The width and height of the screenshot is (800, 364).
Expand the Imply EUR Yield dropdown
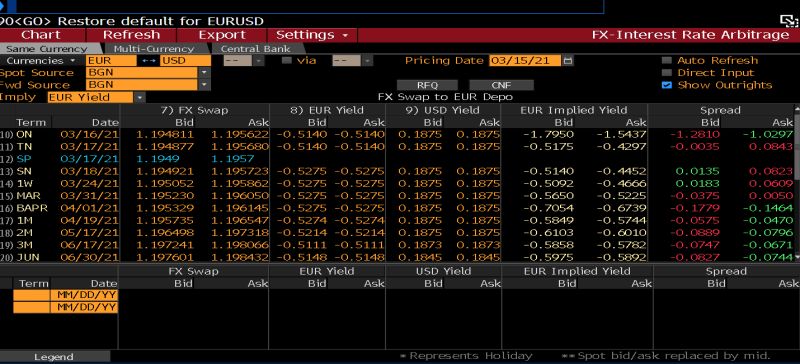[140, 98]
